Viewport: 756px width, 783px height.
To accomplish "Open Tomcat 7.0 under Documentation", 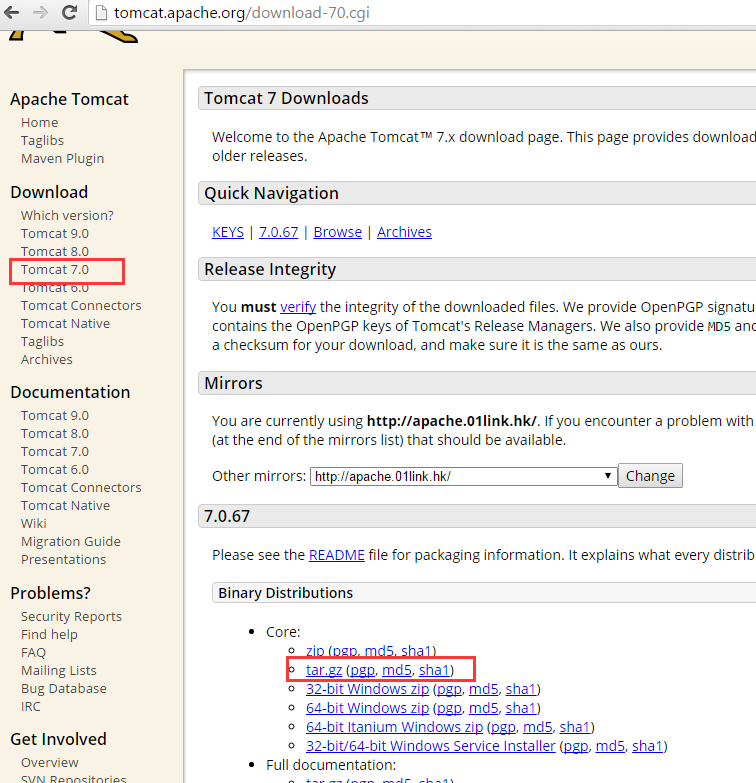I will [x=55, y=451].
